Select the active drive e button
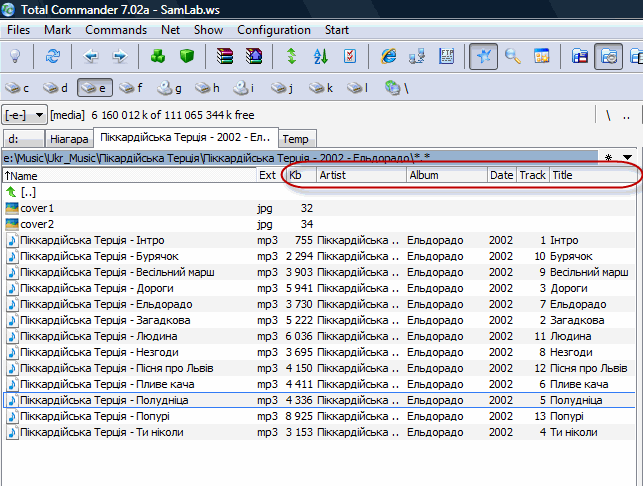 tap(95, 88)
